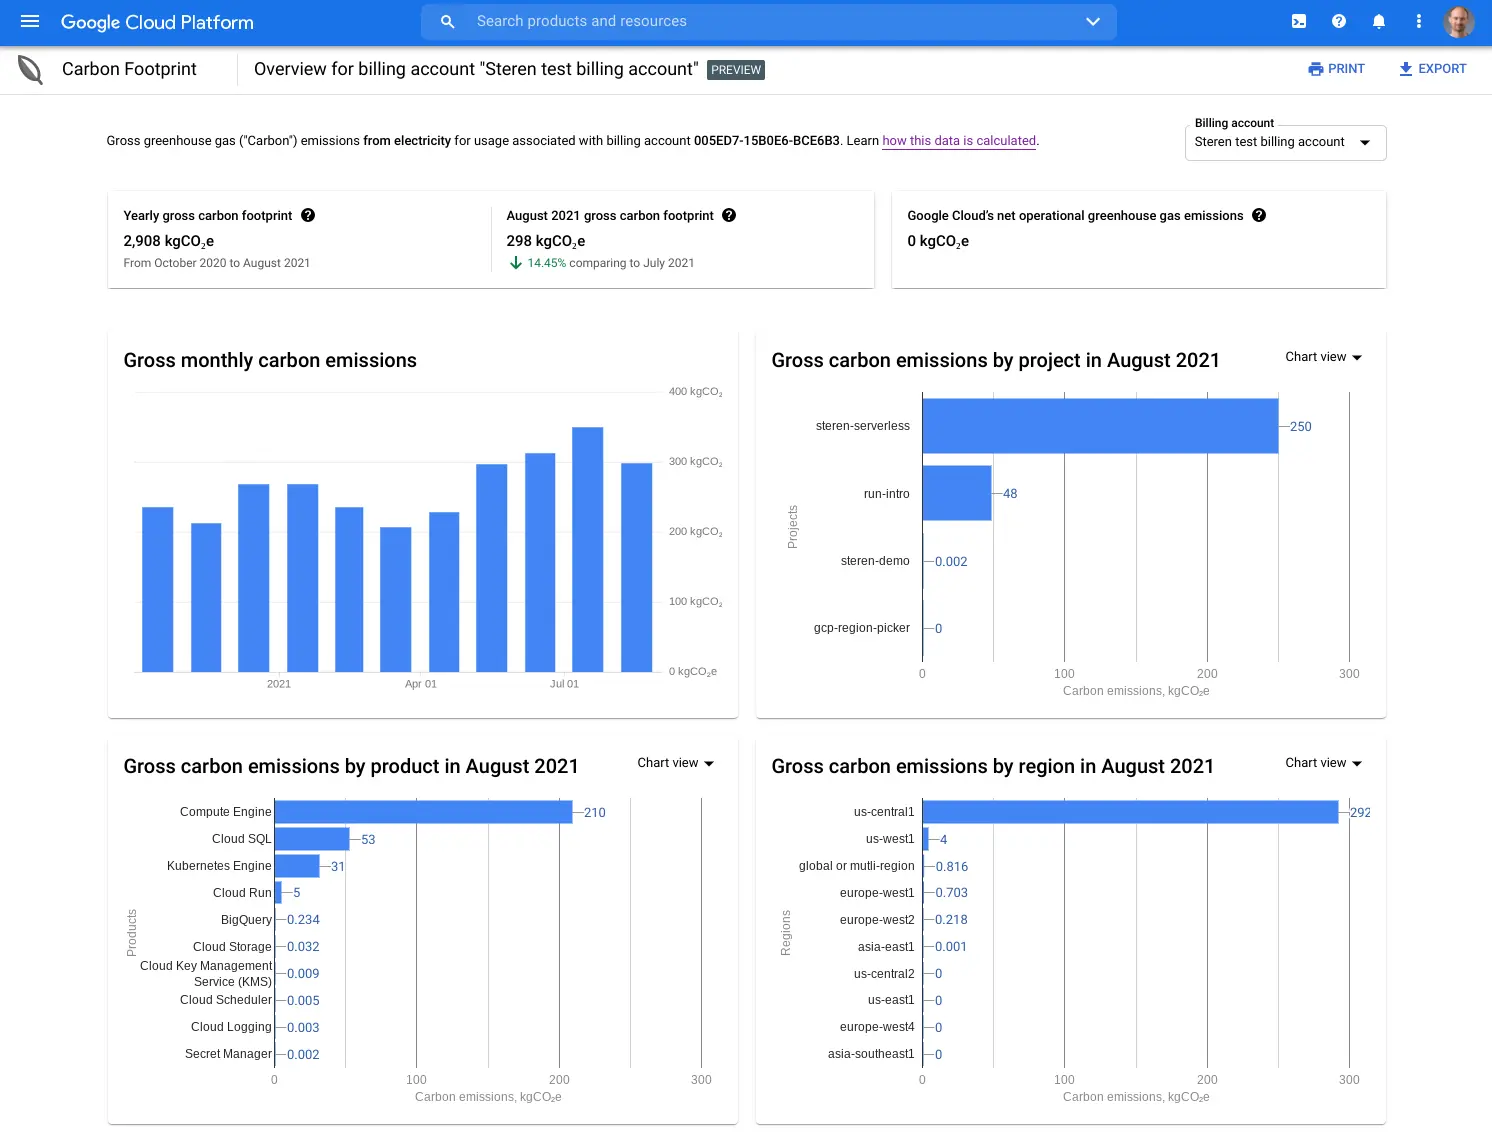The image size is (1492, 1134).
Task: Click the Yearly gross carbon footprint help icon
Action: tap(308, 215)
